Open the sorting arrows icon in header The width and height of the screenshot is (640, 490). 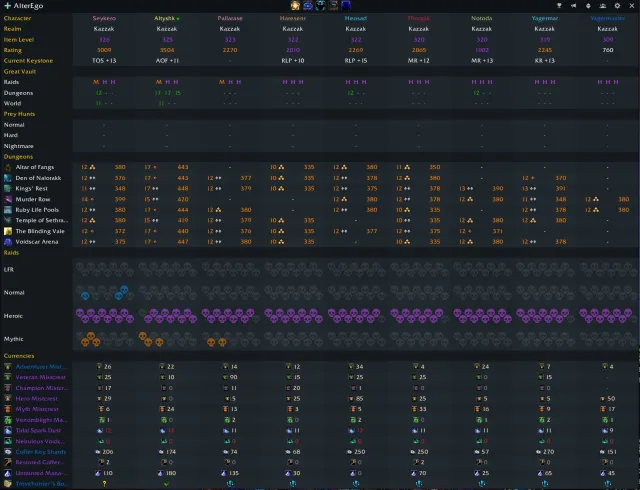point(588,6)
